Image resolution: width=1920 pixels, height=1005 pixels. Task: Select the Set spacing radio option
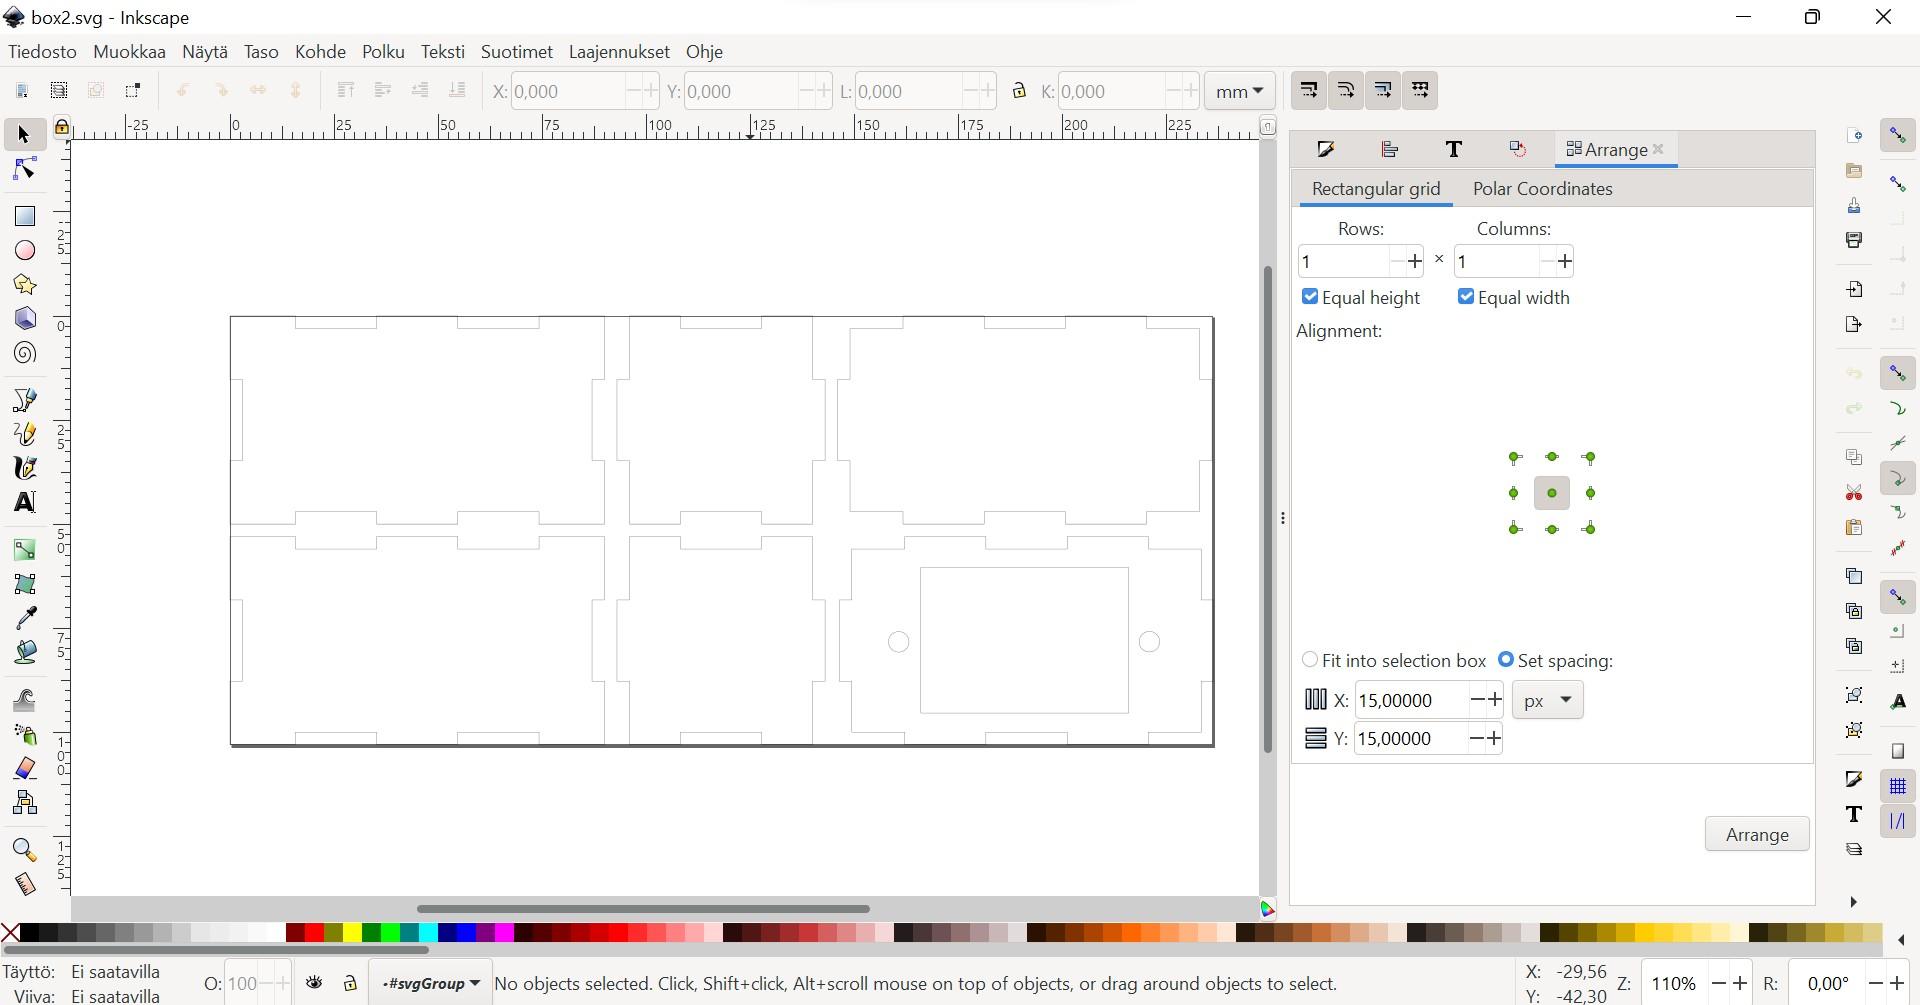1506,660
